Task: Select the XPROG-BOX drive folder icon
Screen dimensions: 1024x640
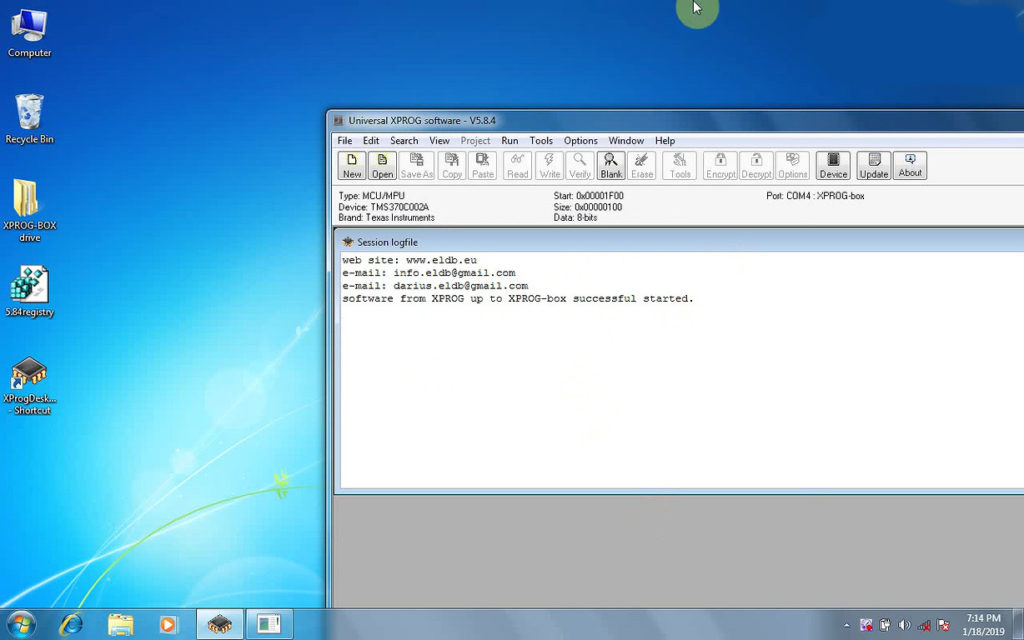Action: (29, 210)
